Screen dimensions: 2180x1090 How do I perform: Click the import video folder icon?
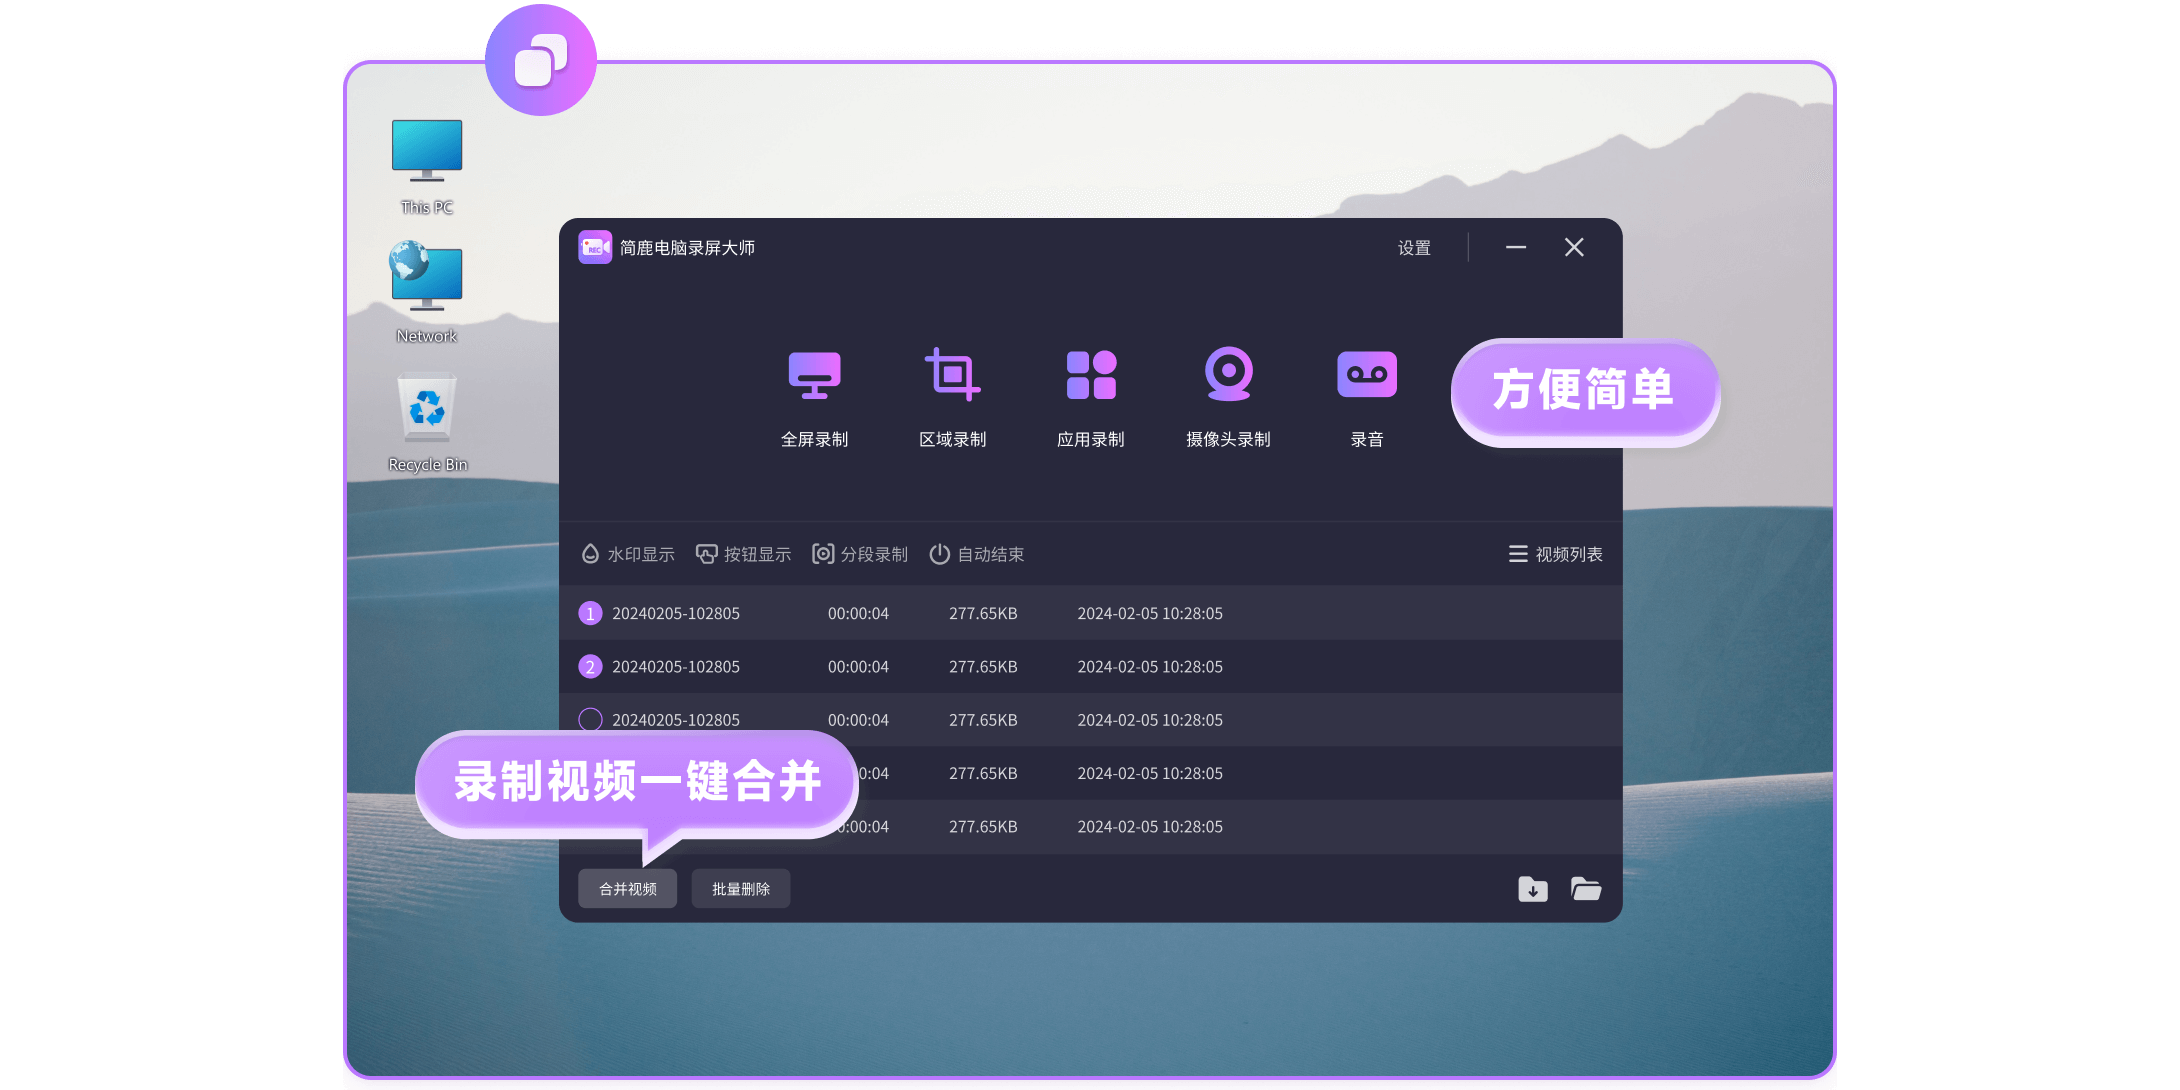point(1532,889)
